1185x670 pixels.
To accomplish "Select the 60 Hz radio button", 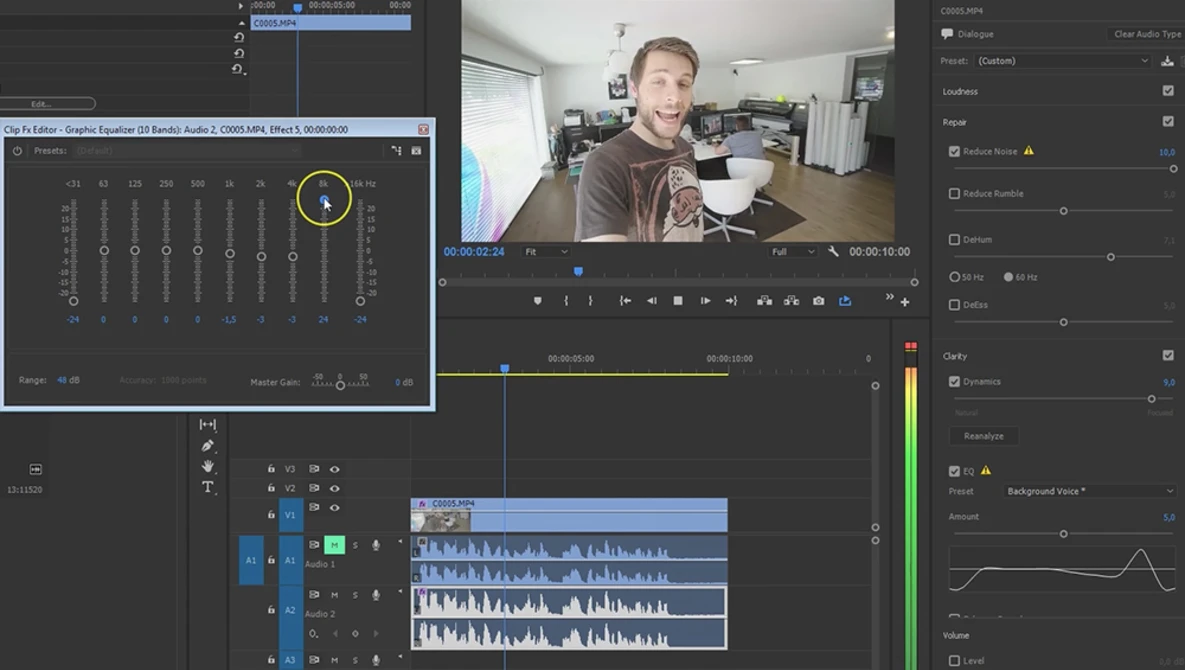I will tap(1008, 277).
